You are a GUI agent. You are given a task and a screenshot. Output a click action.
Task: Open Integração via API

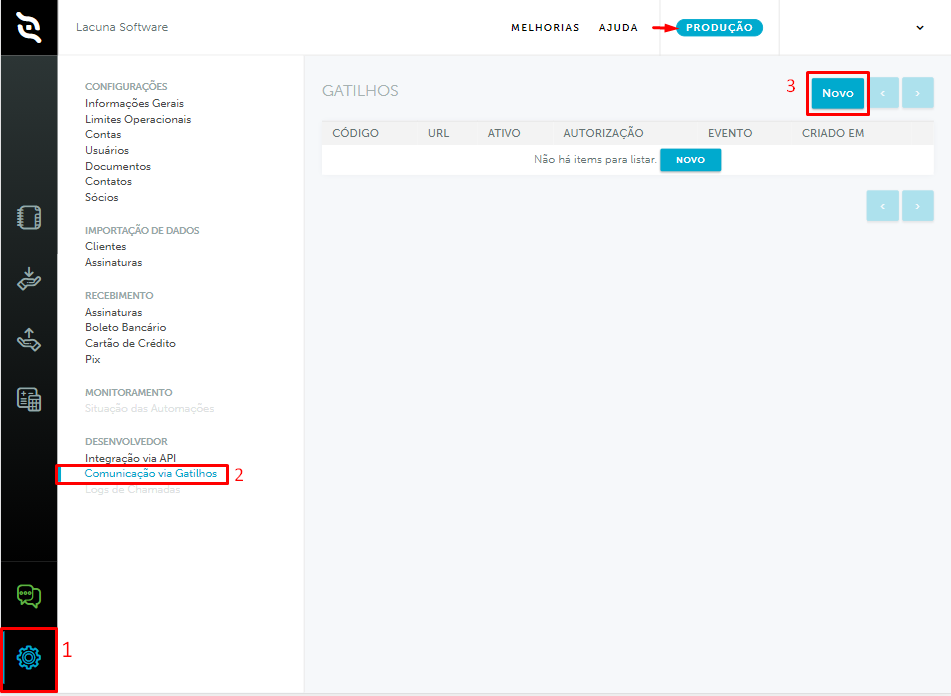click(x=130, y=458)
